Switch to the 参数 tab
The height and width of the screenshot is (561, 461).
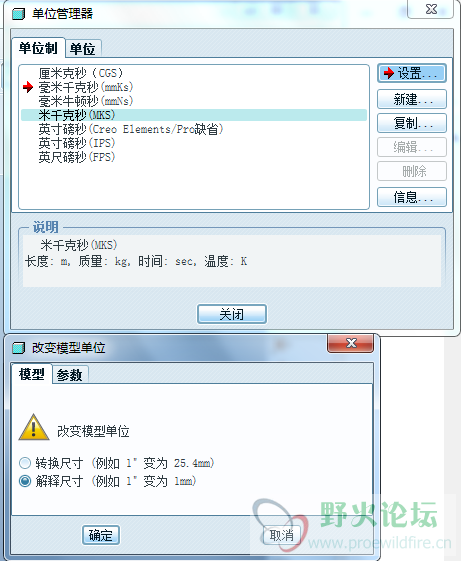click(70, 375)
